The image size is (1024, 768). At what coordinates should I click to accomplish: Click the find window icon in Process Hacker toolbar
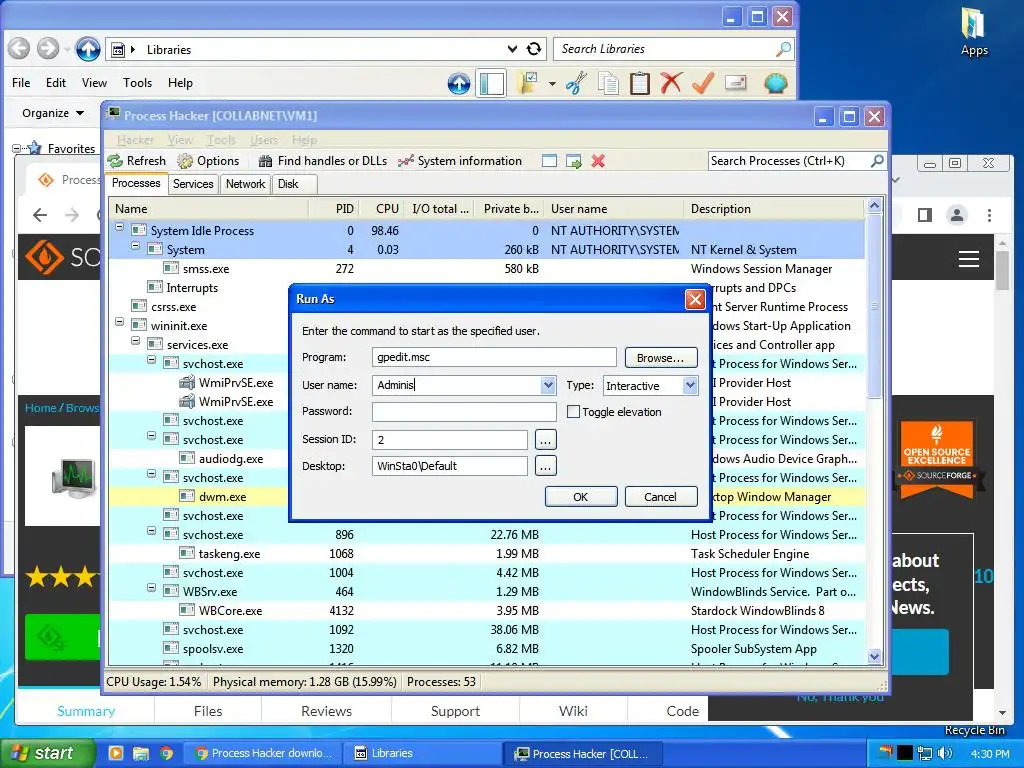click(x=550, y=161)
